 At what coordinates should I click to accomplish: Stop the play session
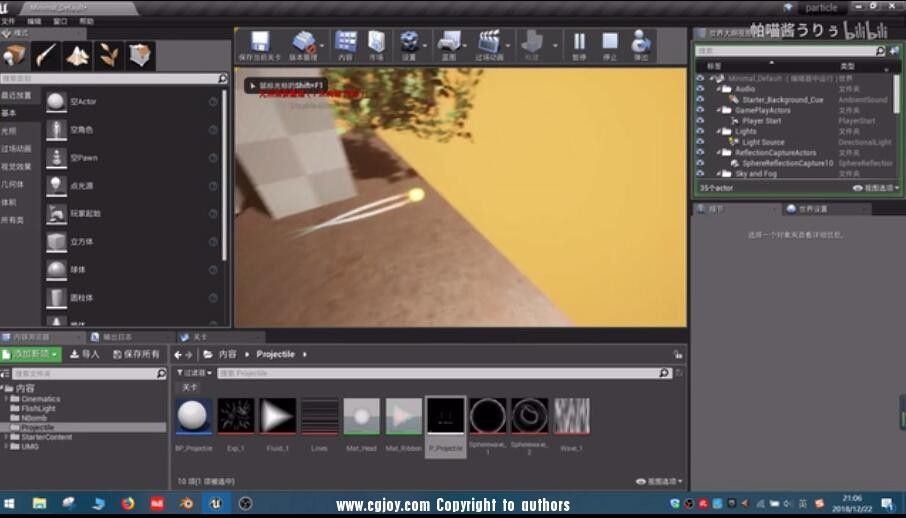click(x=610, y=45)
